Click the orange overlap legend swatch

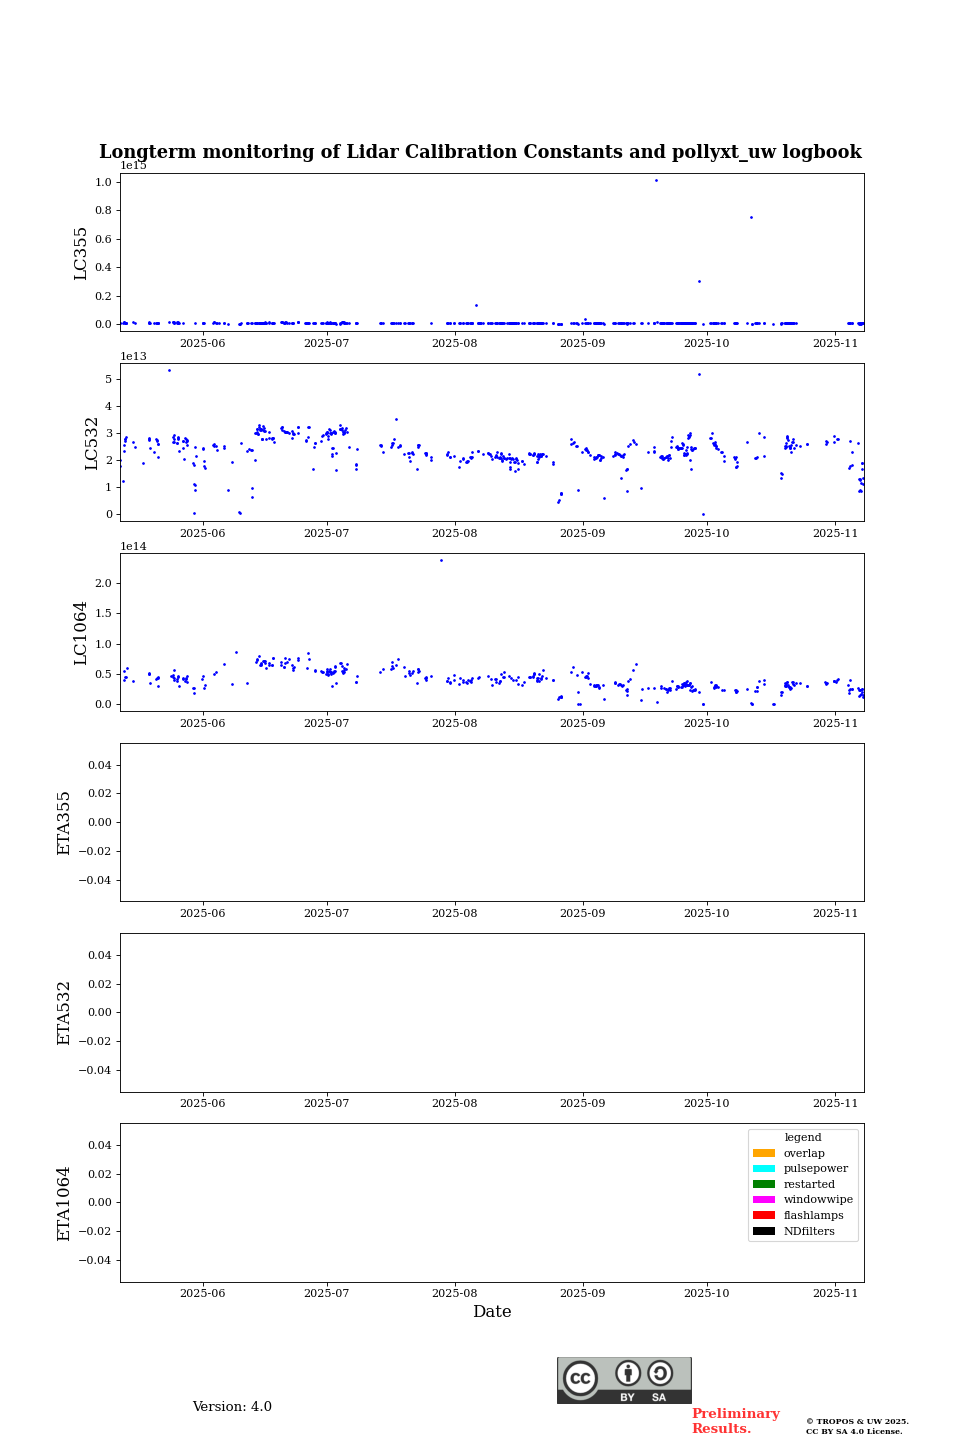click(x=763, y=1153)
